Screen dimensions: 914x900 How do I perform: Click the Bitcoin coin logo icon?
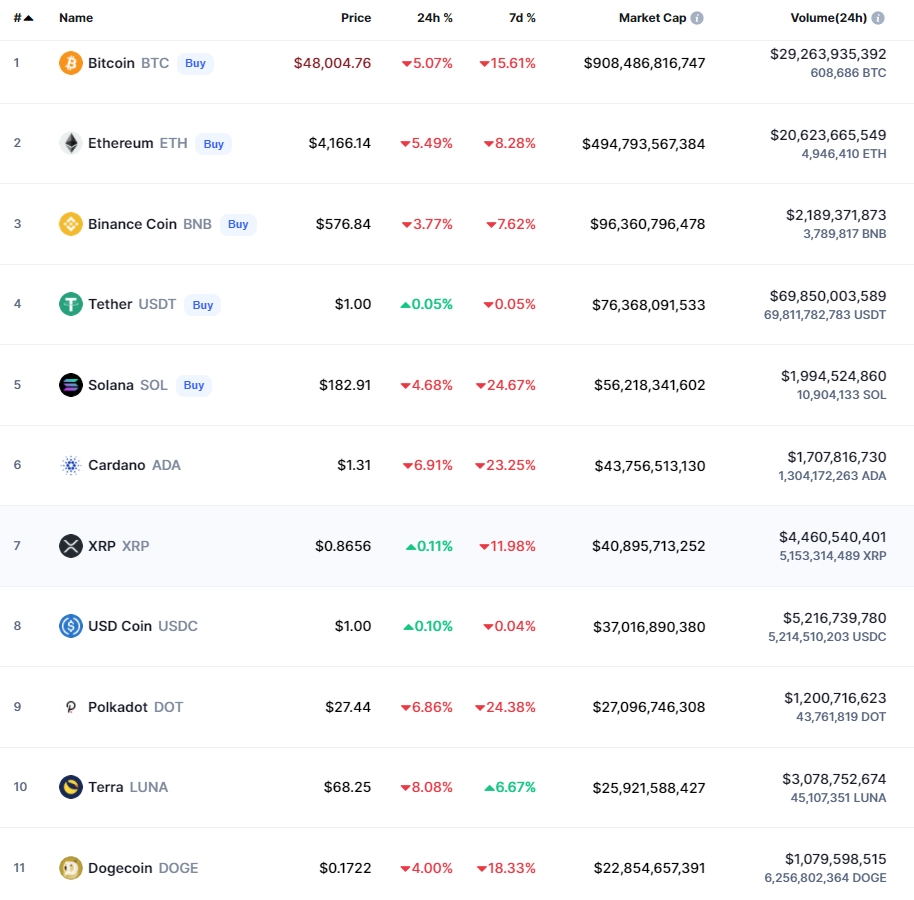(70, 63)
